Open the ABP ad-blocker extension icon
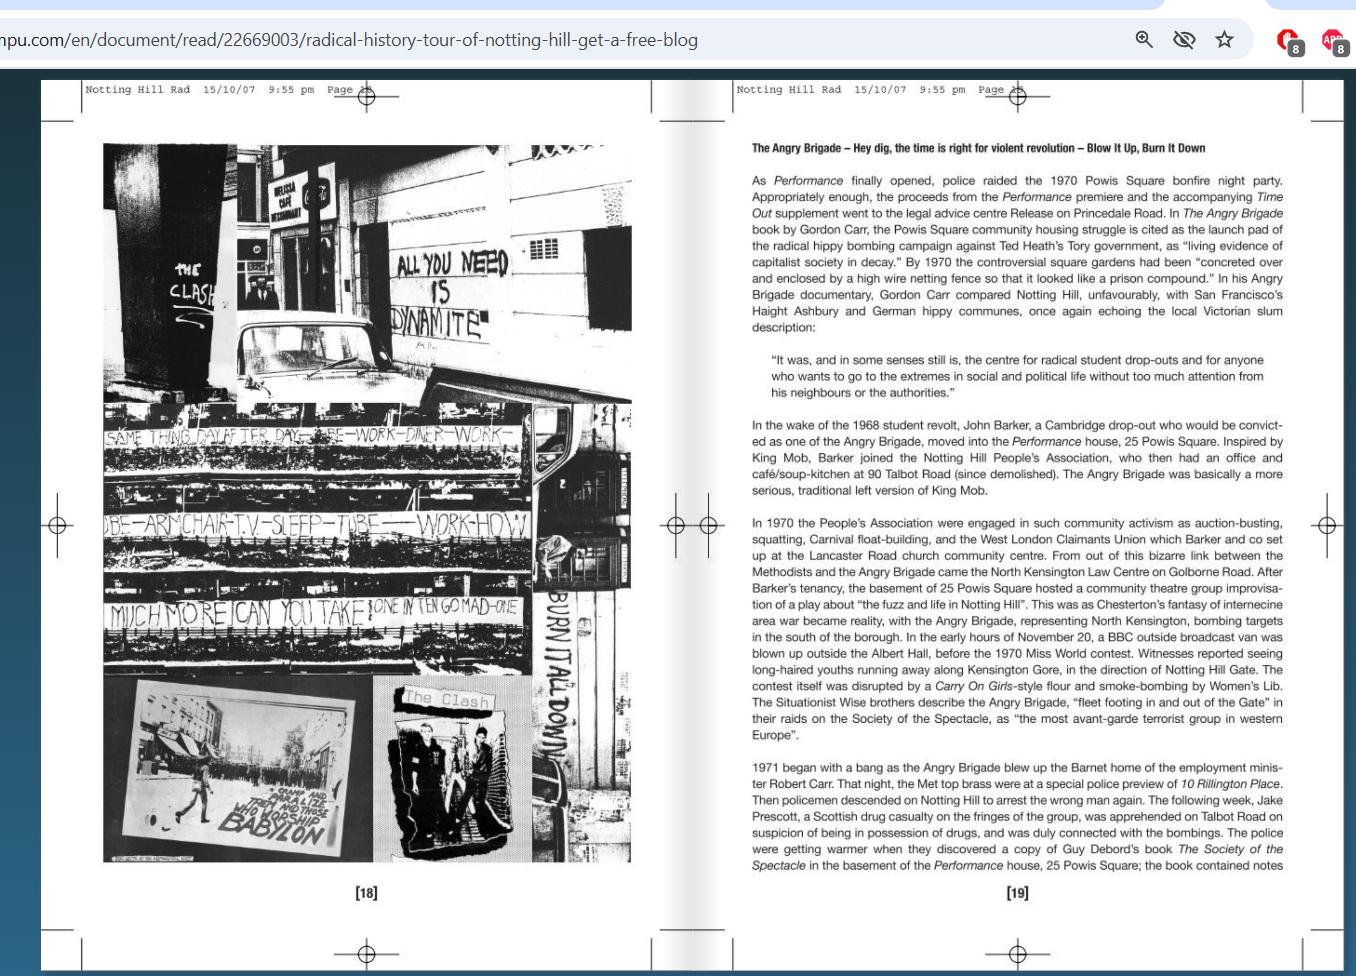Image resolution: width=1356 pixels, height=976 pixels. pyautogui.click(x=1334, y=41)
